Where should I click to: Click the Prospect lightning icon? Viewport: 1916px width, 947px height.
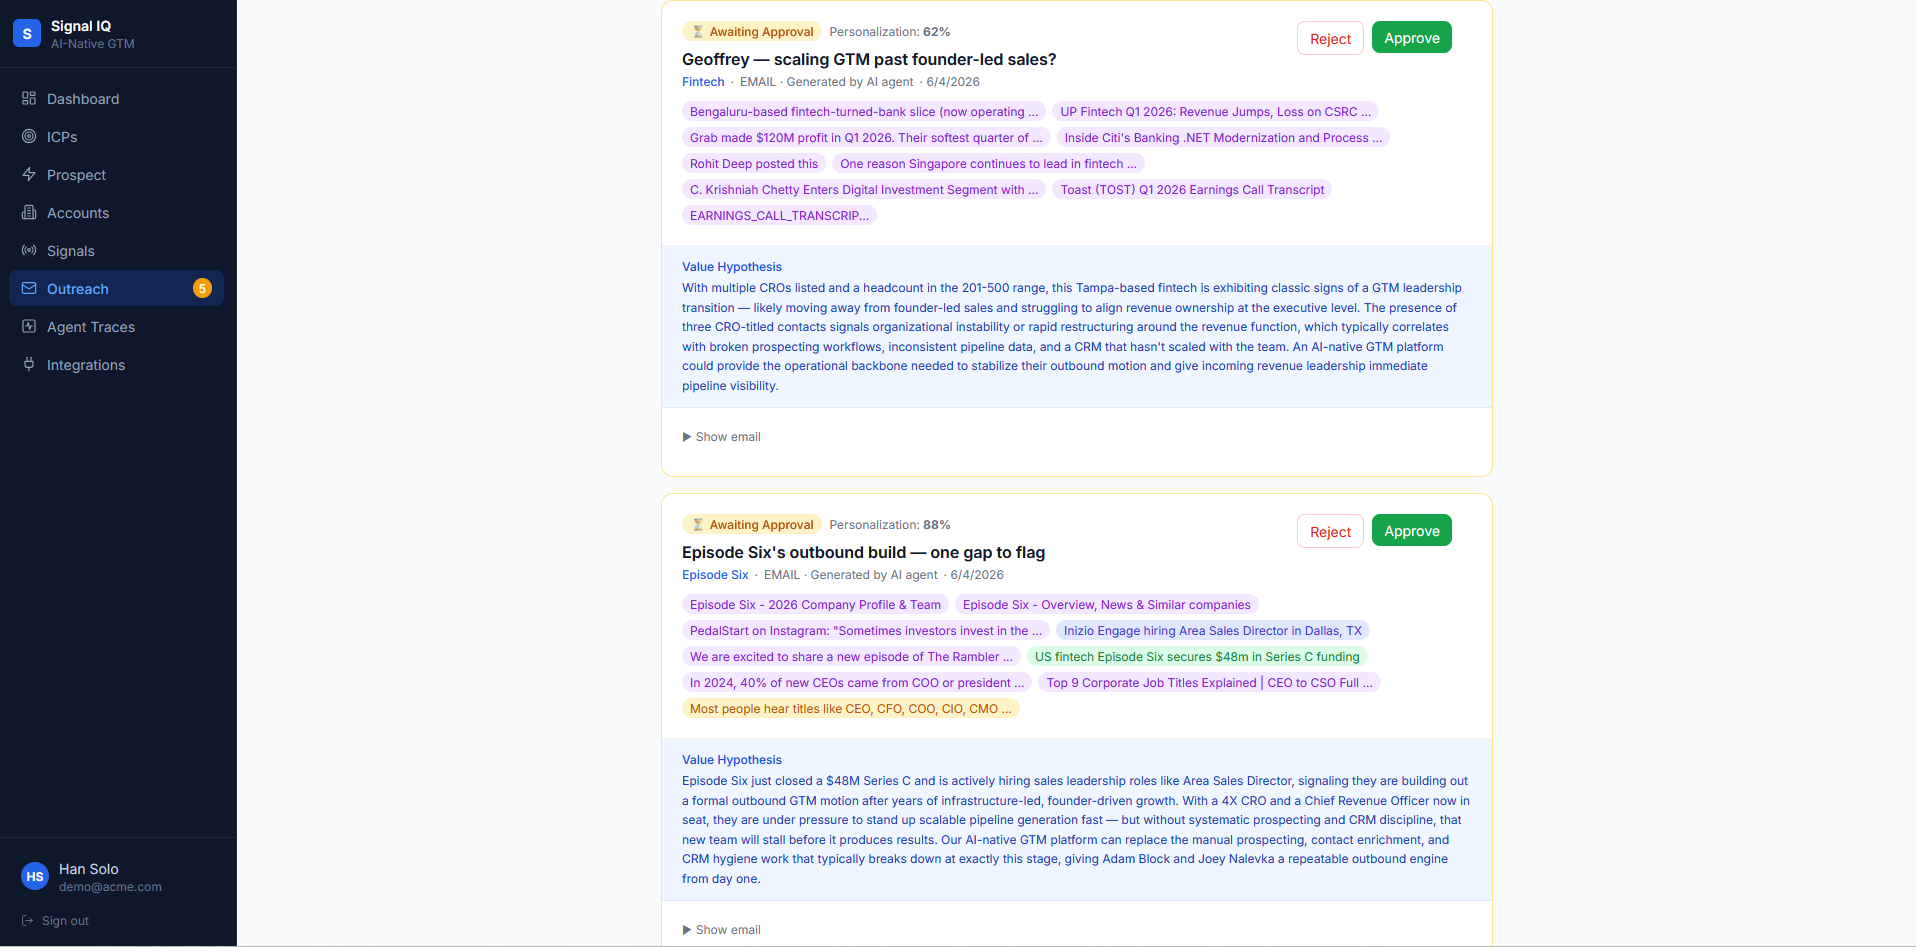click(29, 174)
